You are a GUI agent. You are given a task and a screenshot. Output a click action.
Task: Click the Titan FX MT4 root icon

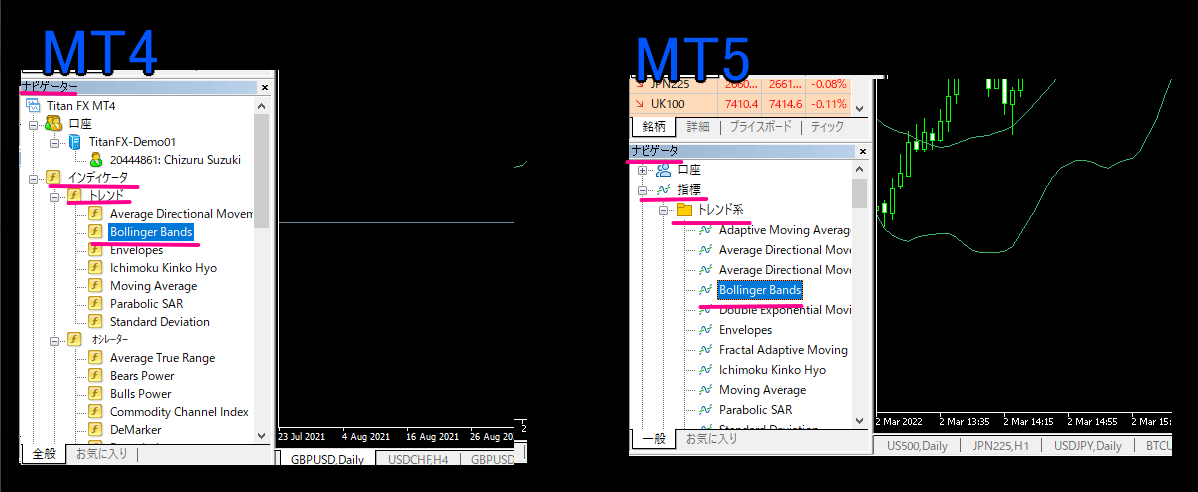(33, 105)
